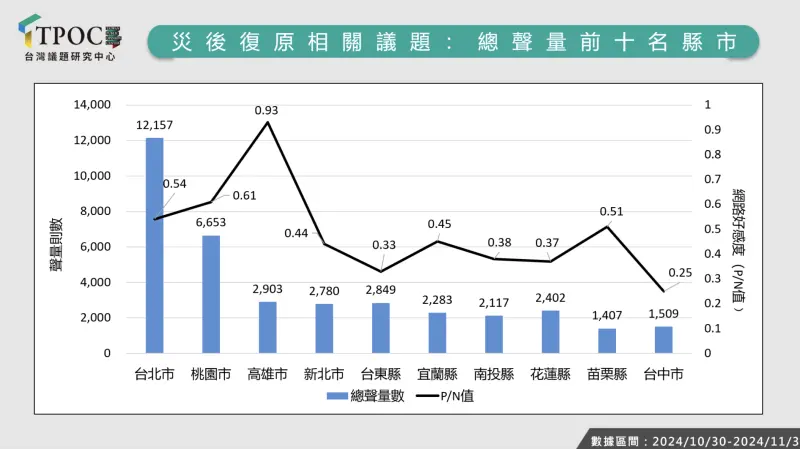Click the 12,157 data label
The width and height of the screenshot is (800, 449).
(155, 125)
